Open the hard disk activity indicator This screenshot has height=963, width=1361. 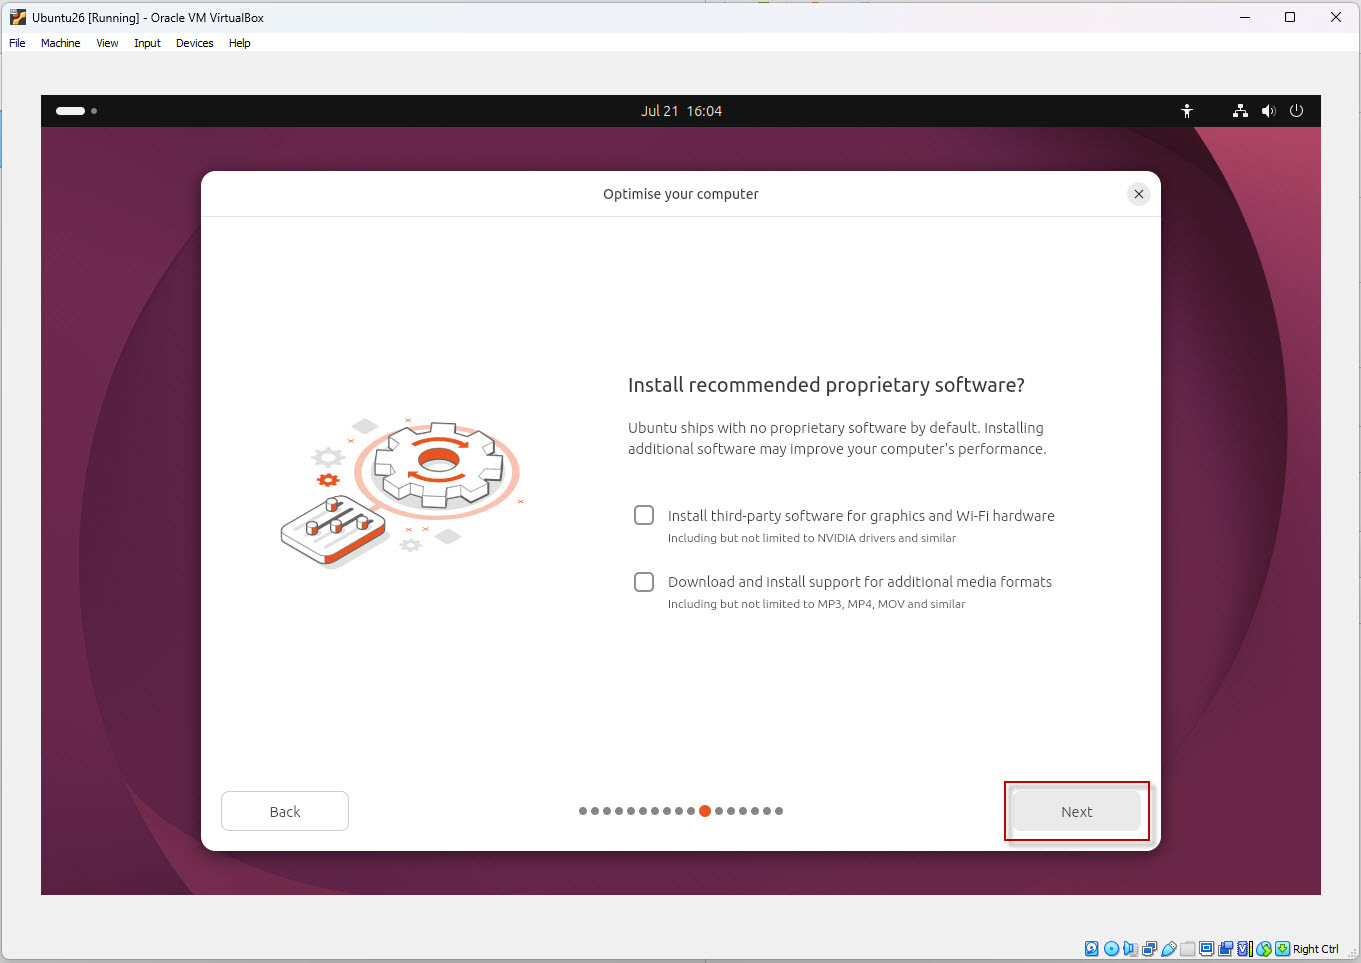click(1091, 949)
